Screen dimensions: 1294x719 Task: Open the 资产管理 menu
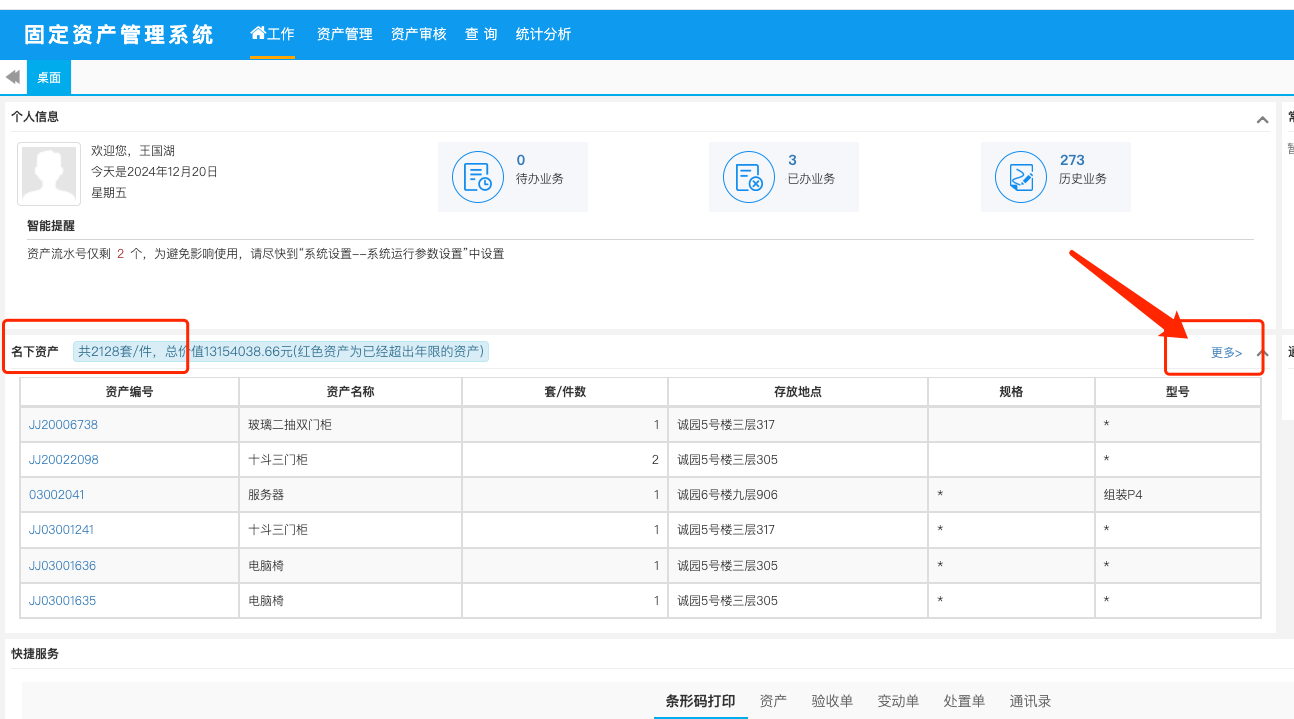point(344,34)
